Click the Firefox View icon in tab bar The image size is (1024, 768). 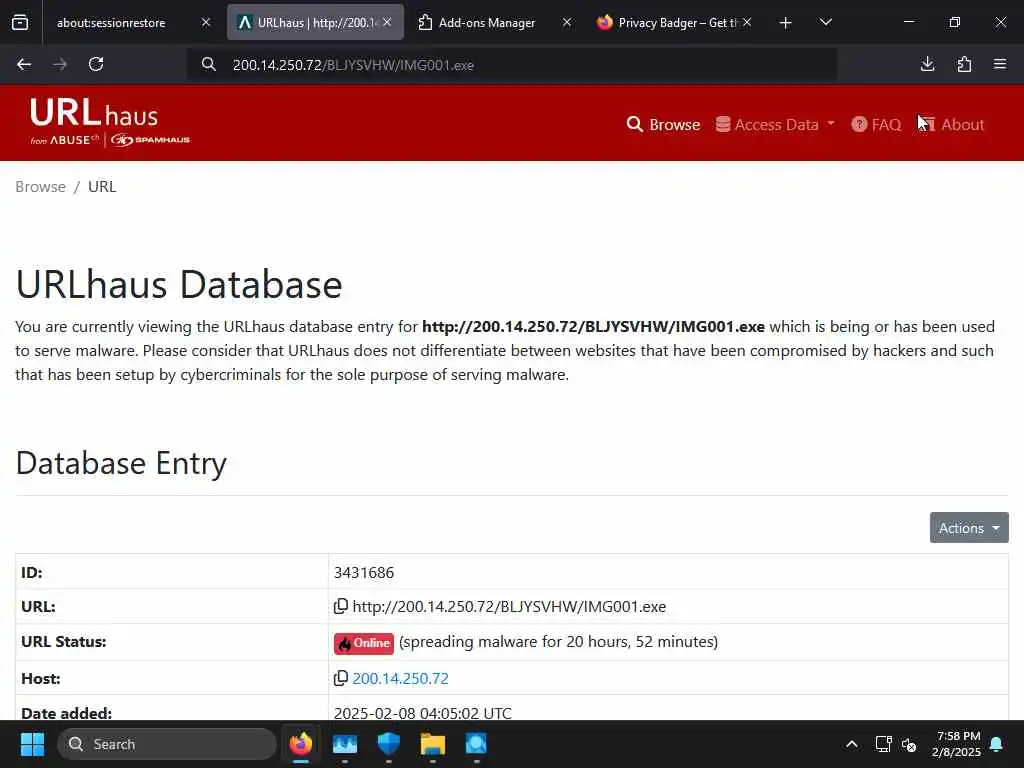tap(20, 23)
